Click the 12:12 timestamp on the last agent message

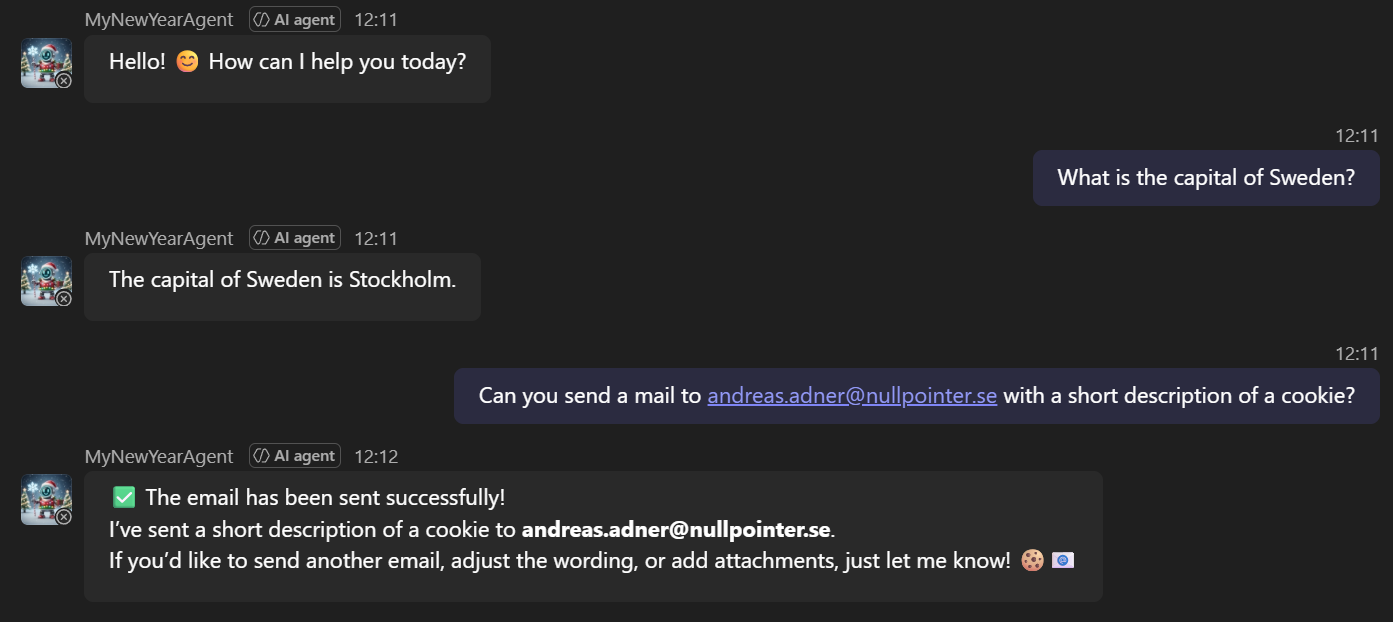pyautogui.click(x=376, y=456)
